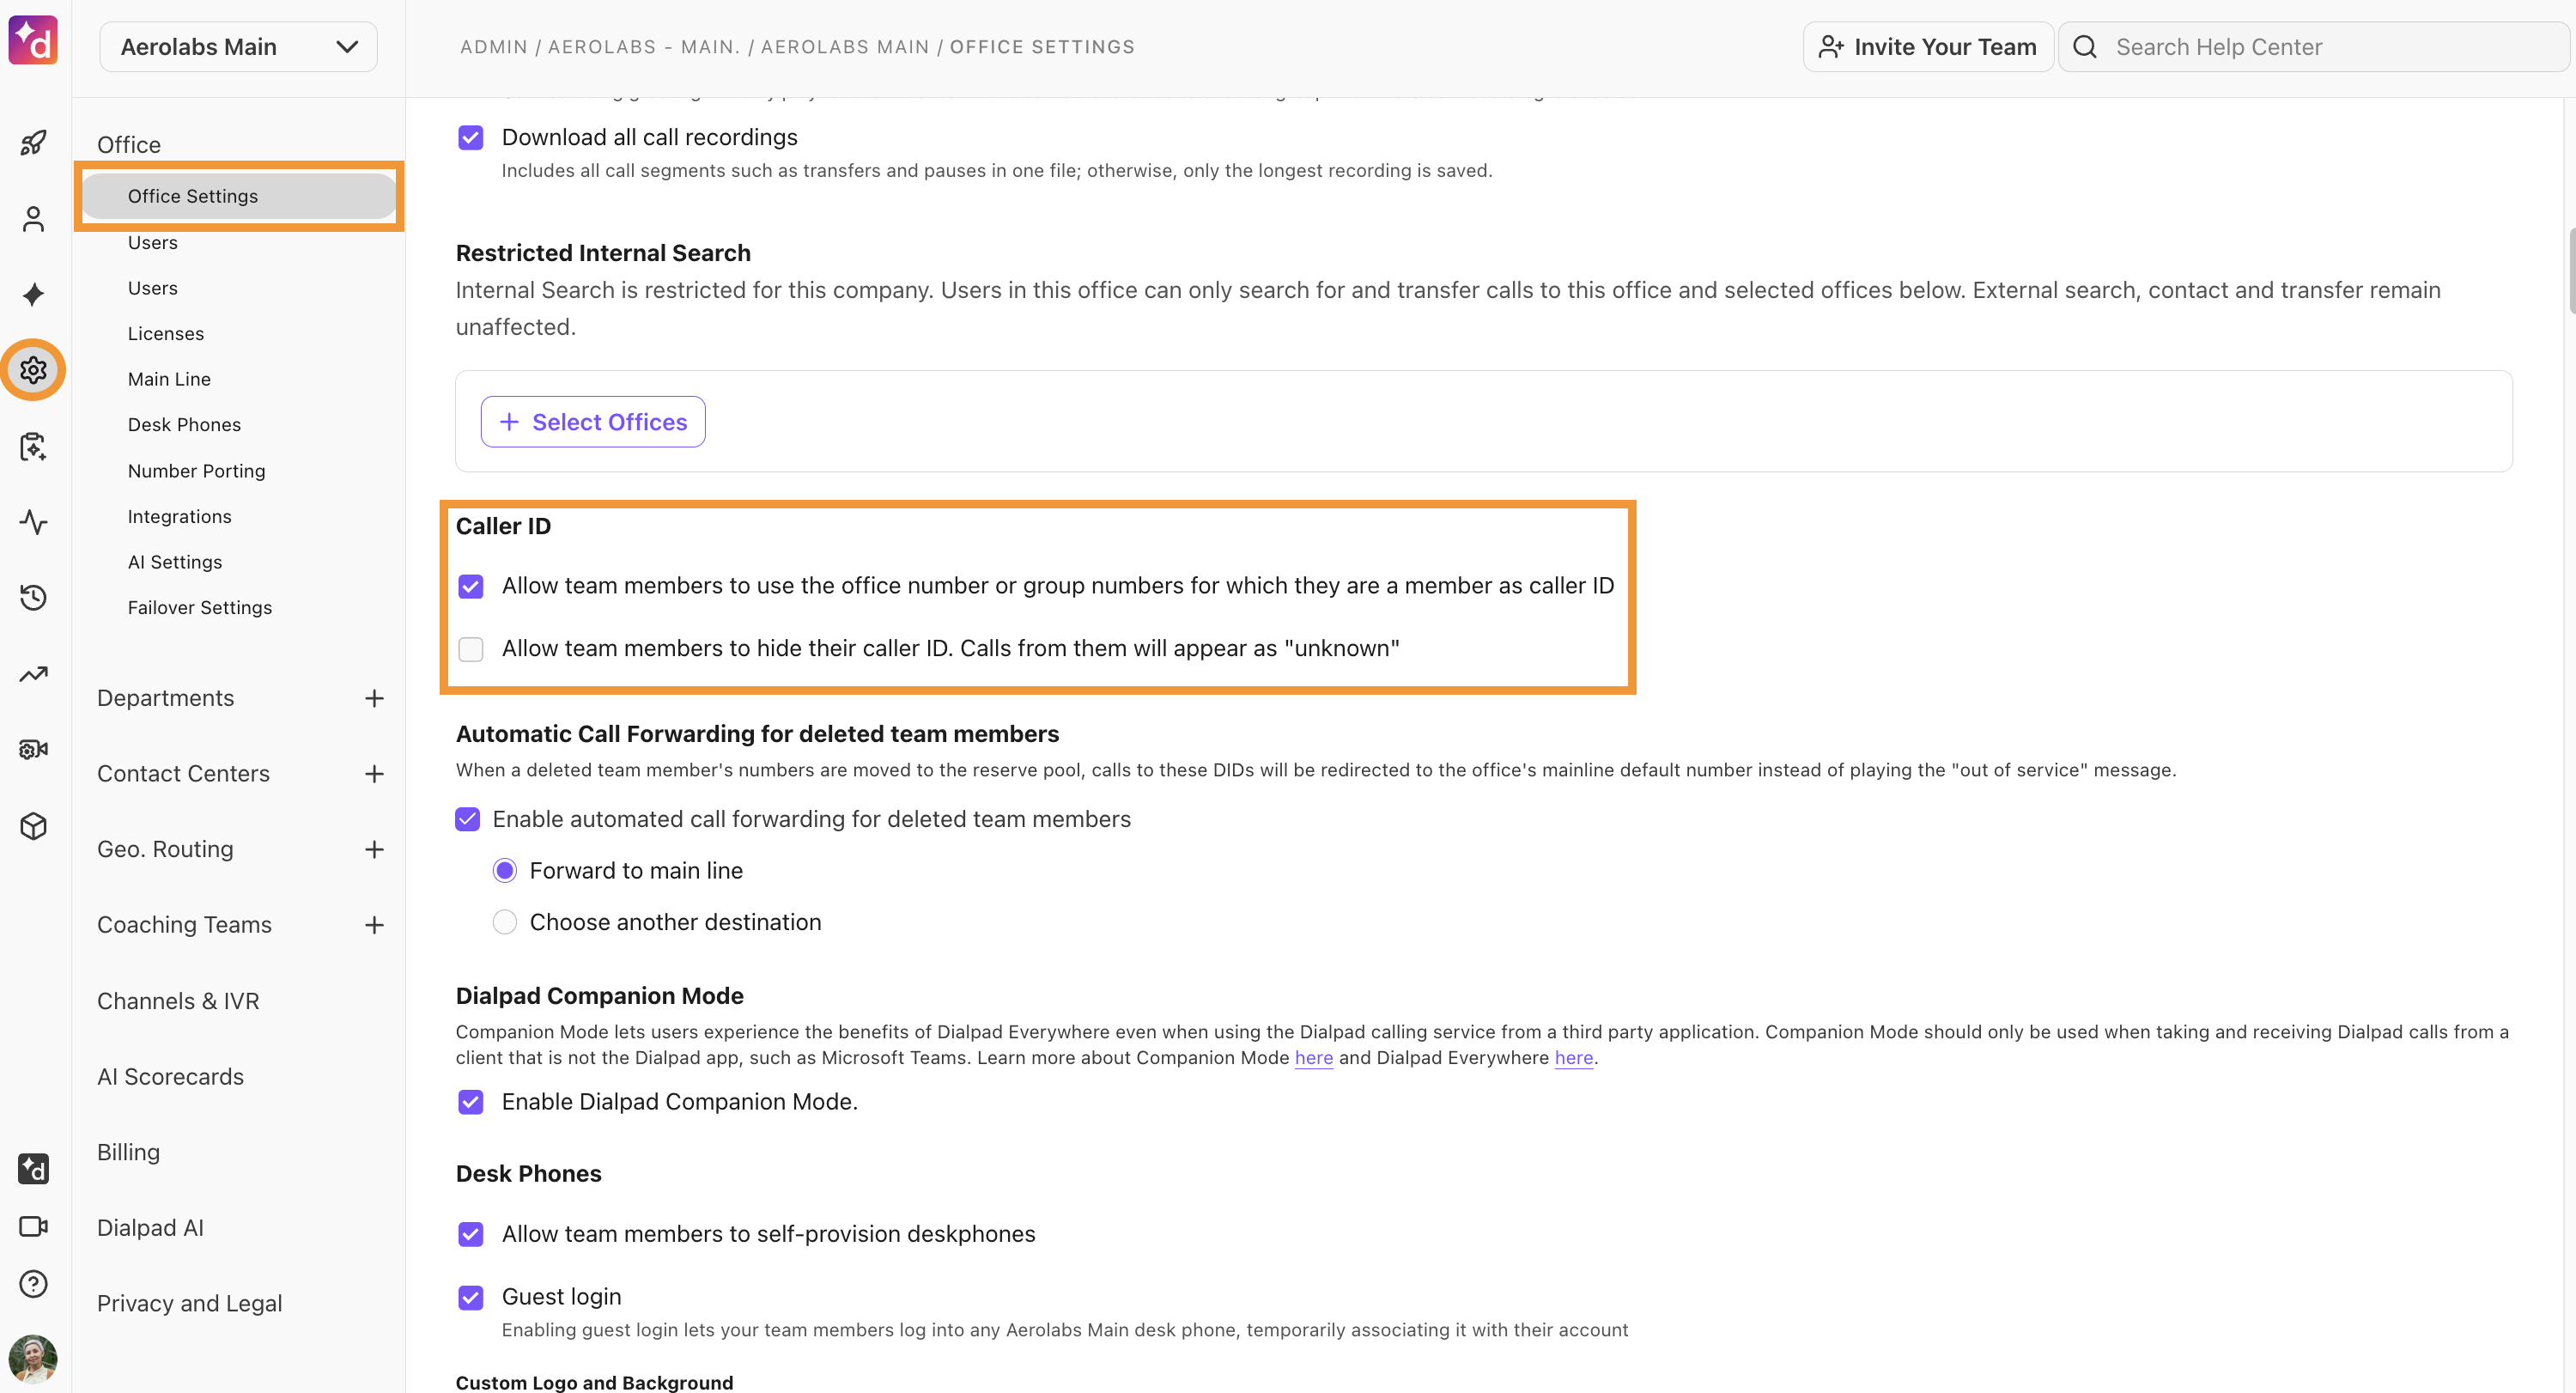
Task: Select Choose another destination radio button
Action: (504, 922)
